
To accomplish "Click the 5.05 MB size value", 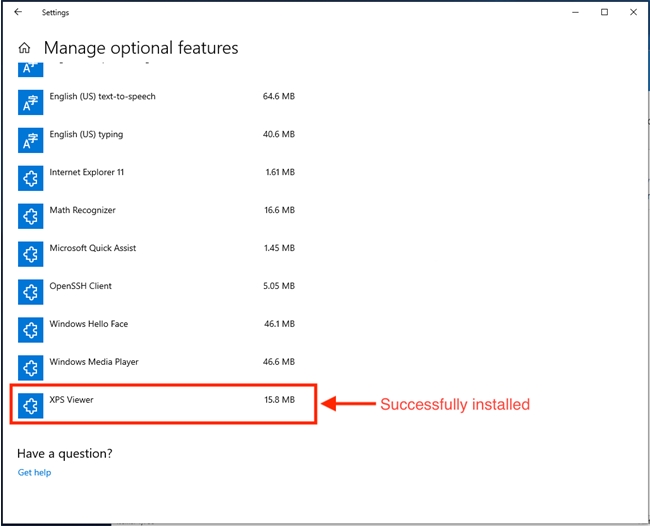I will pos(279,286).
